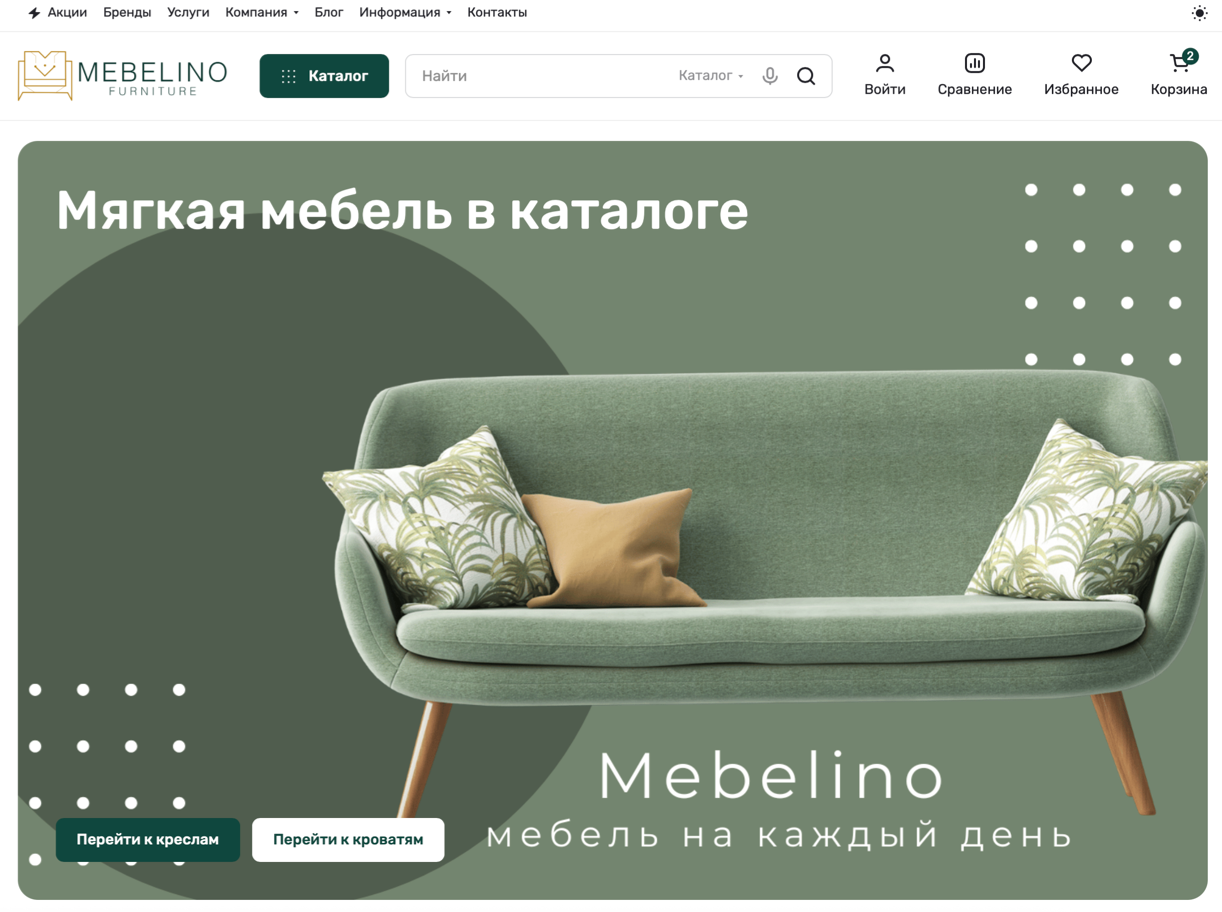Expand the Компания dropdown menu
The width and height of the screenshot is (1222, 912).
coord(262,13)
